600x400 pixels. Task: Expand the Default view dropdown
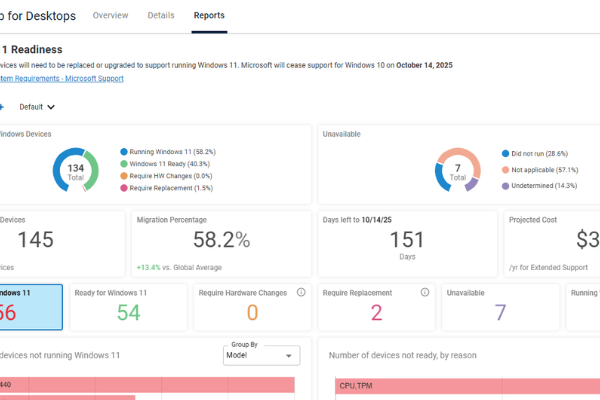coord(37,107)
